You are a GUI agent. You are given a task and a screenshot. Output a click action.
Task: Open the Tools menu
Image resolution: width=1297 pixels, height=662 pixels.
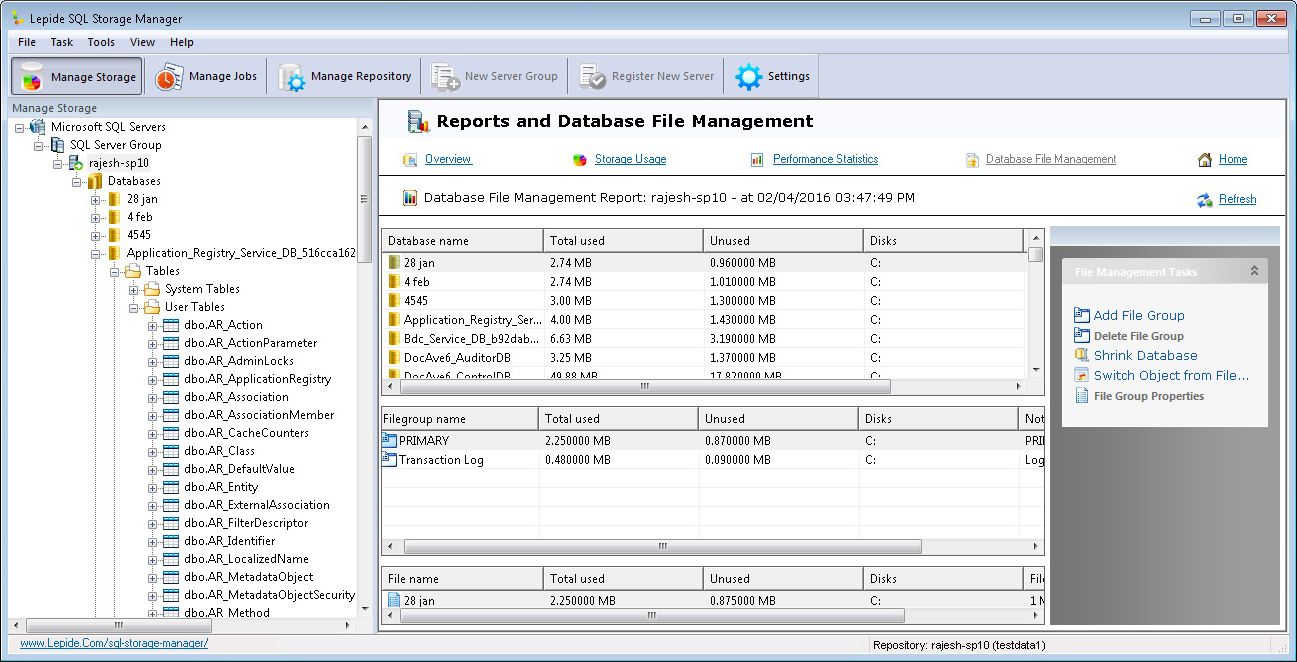101,42
